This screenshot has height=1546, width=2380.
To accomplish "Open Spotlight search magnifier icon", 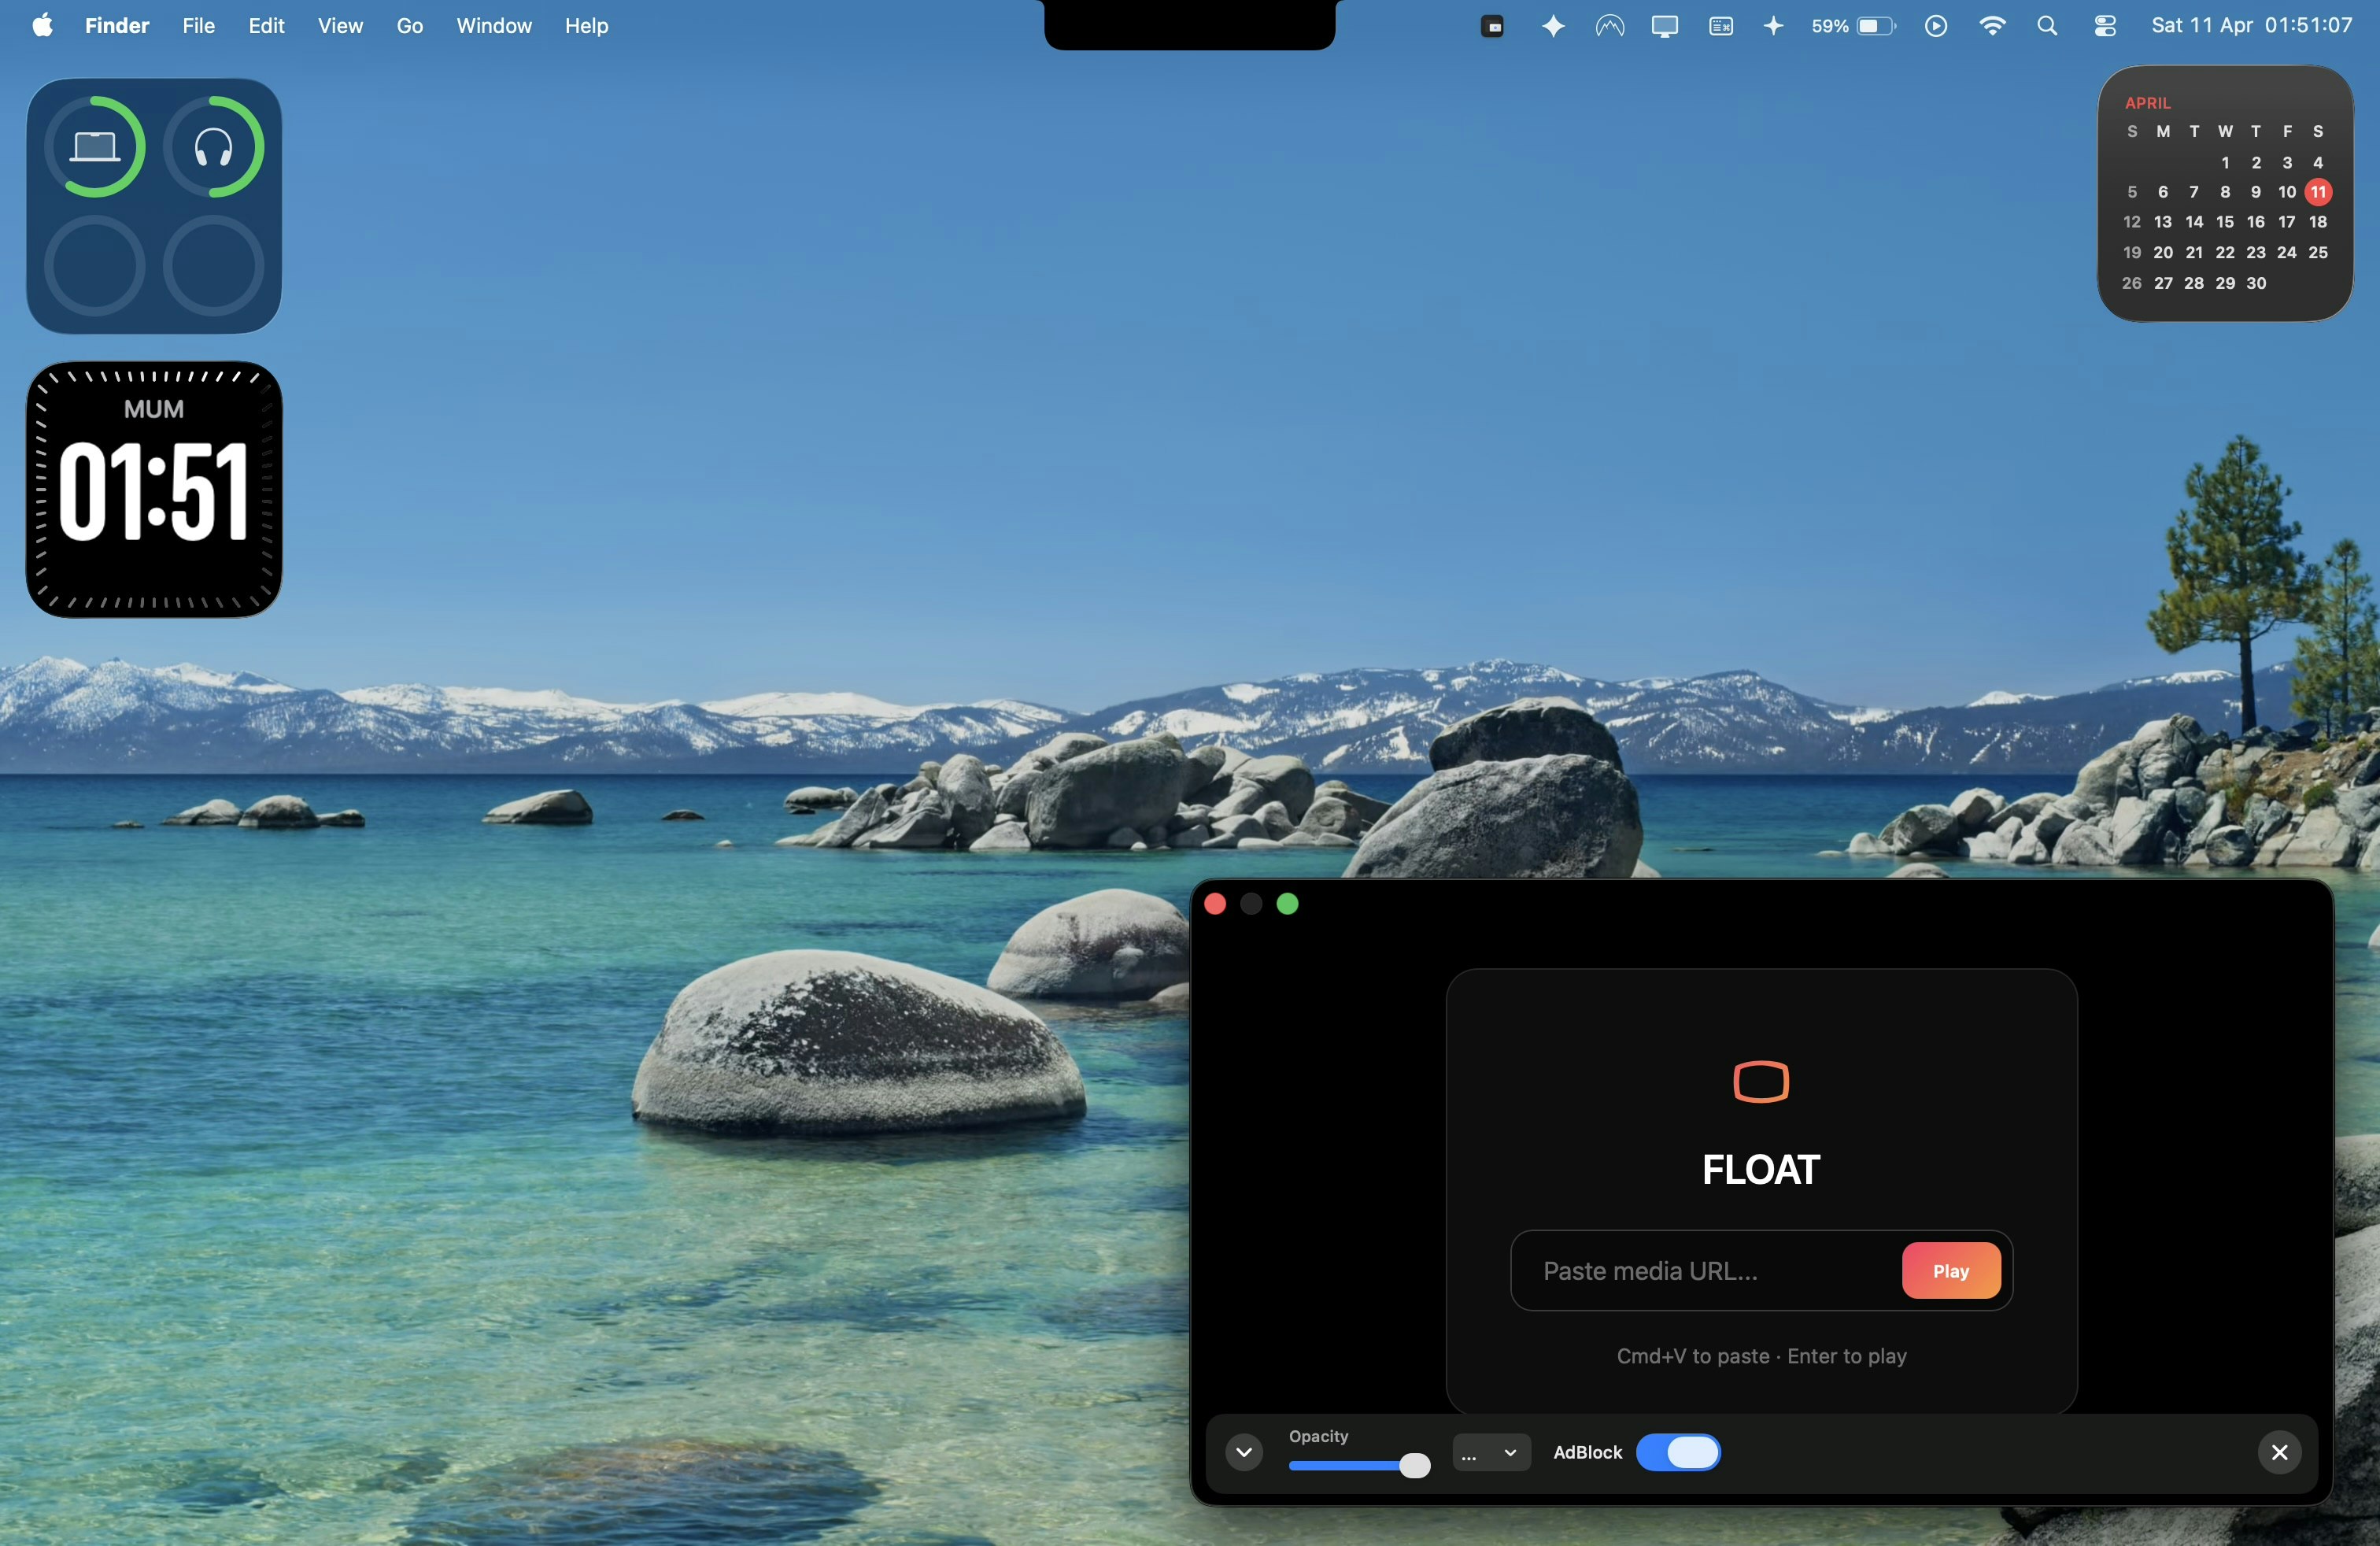I will pyautogui.click(x=2047, y=26).
